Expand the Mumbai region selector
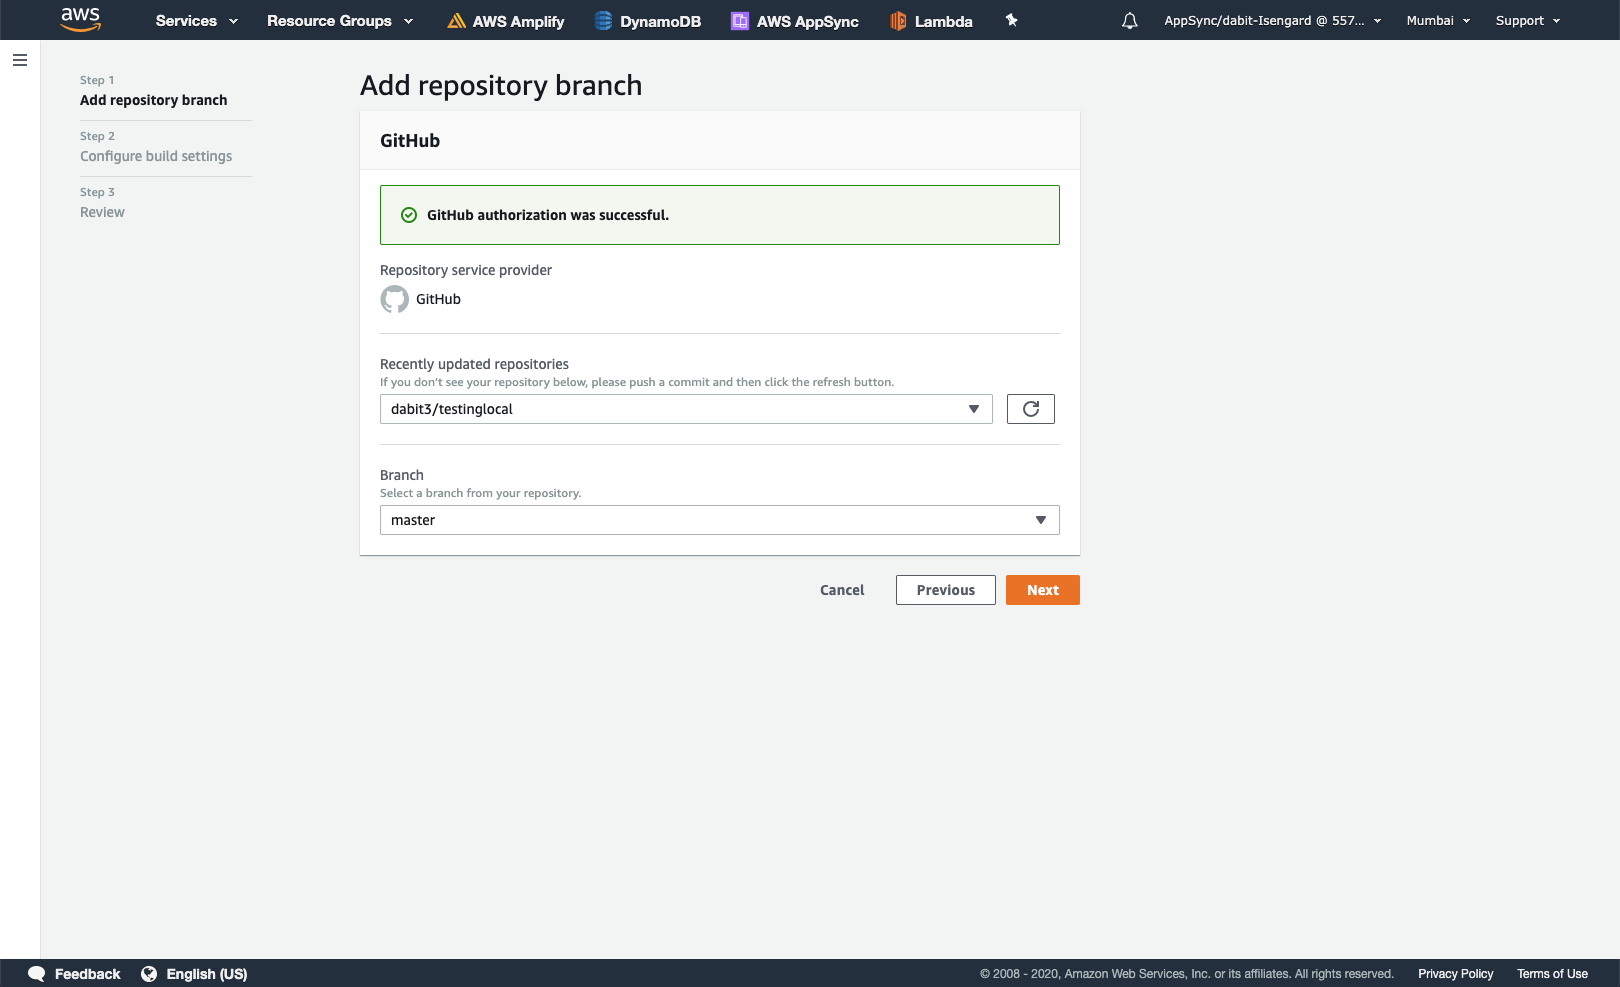This screenshot has height=987, width=1620. pos(1438,20)
